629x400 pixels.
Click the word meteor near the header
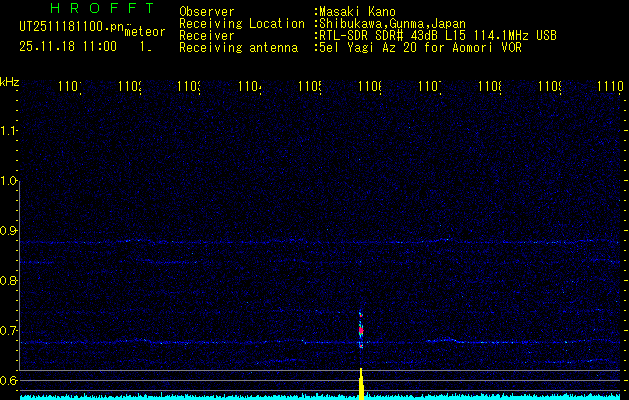145,32
